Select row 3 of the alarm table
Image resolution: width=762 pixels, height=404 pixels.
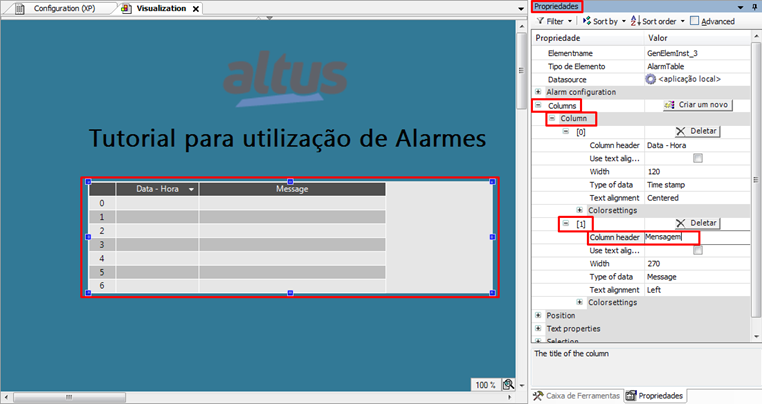[238, 245]
